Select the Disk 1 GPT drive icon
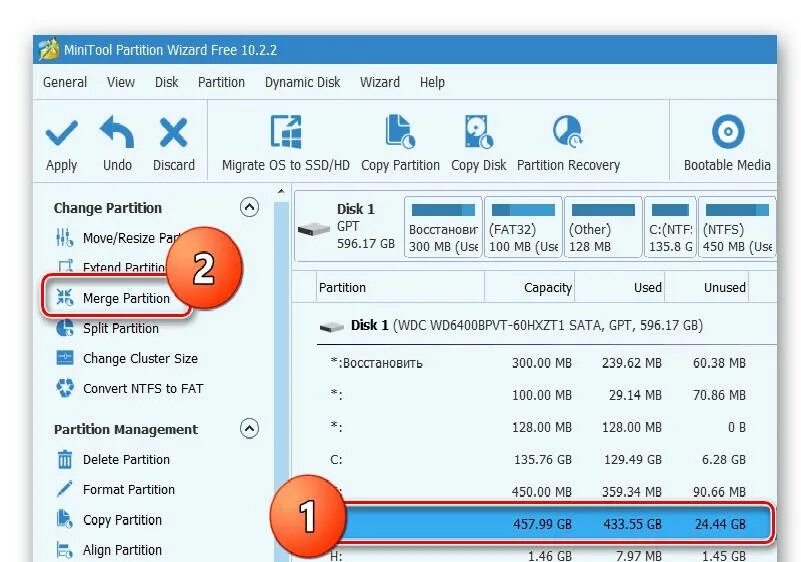 pos(314,229)
